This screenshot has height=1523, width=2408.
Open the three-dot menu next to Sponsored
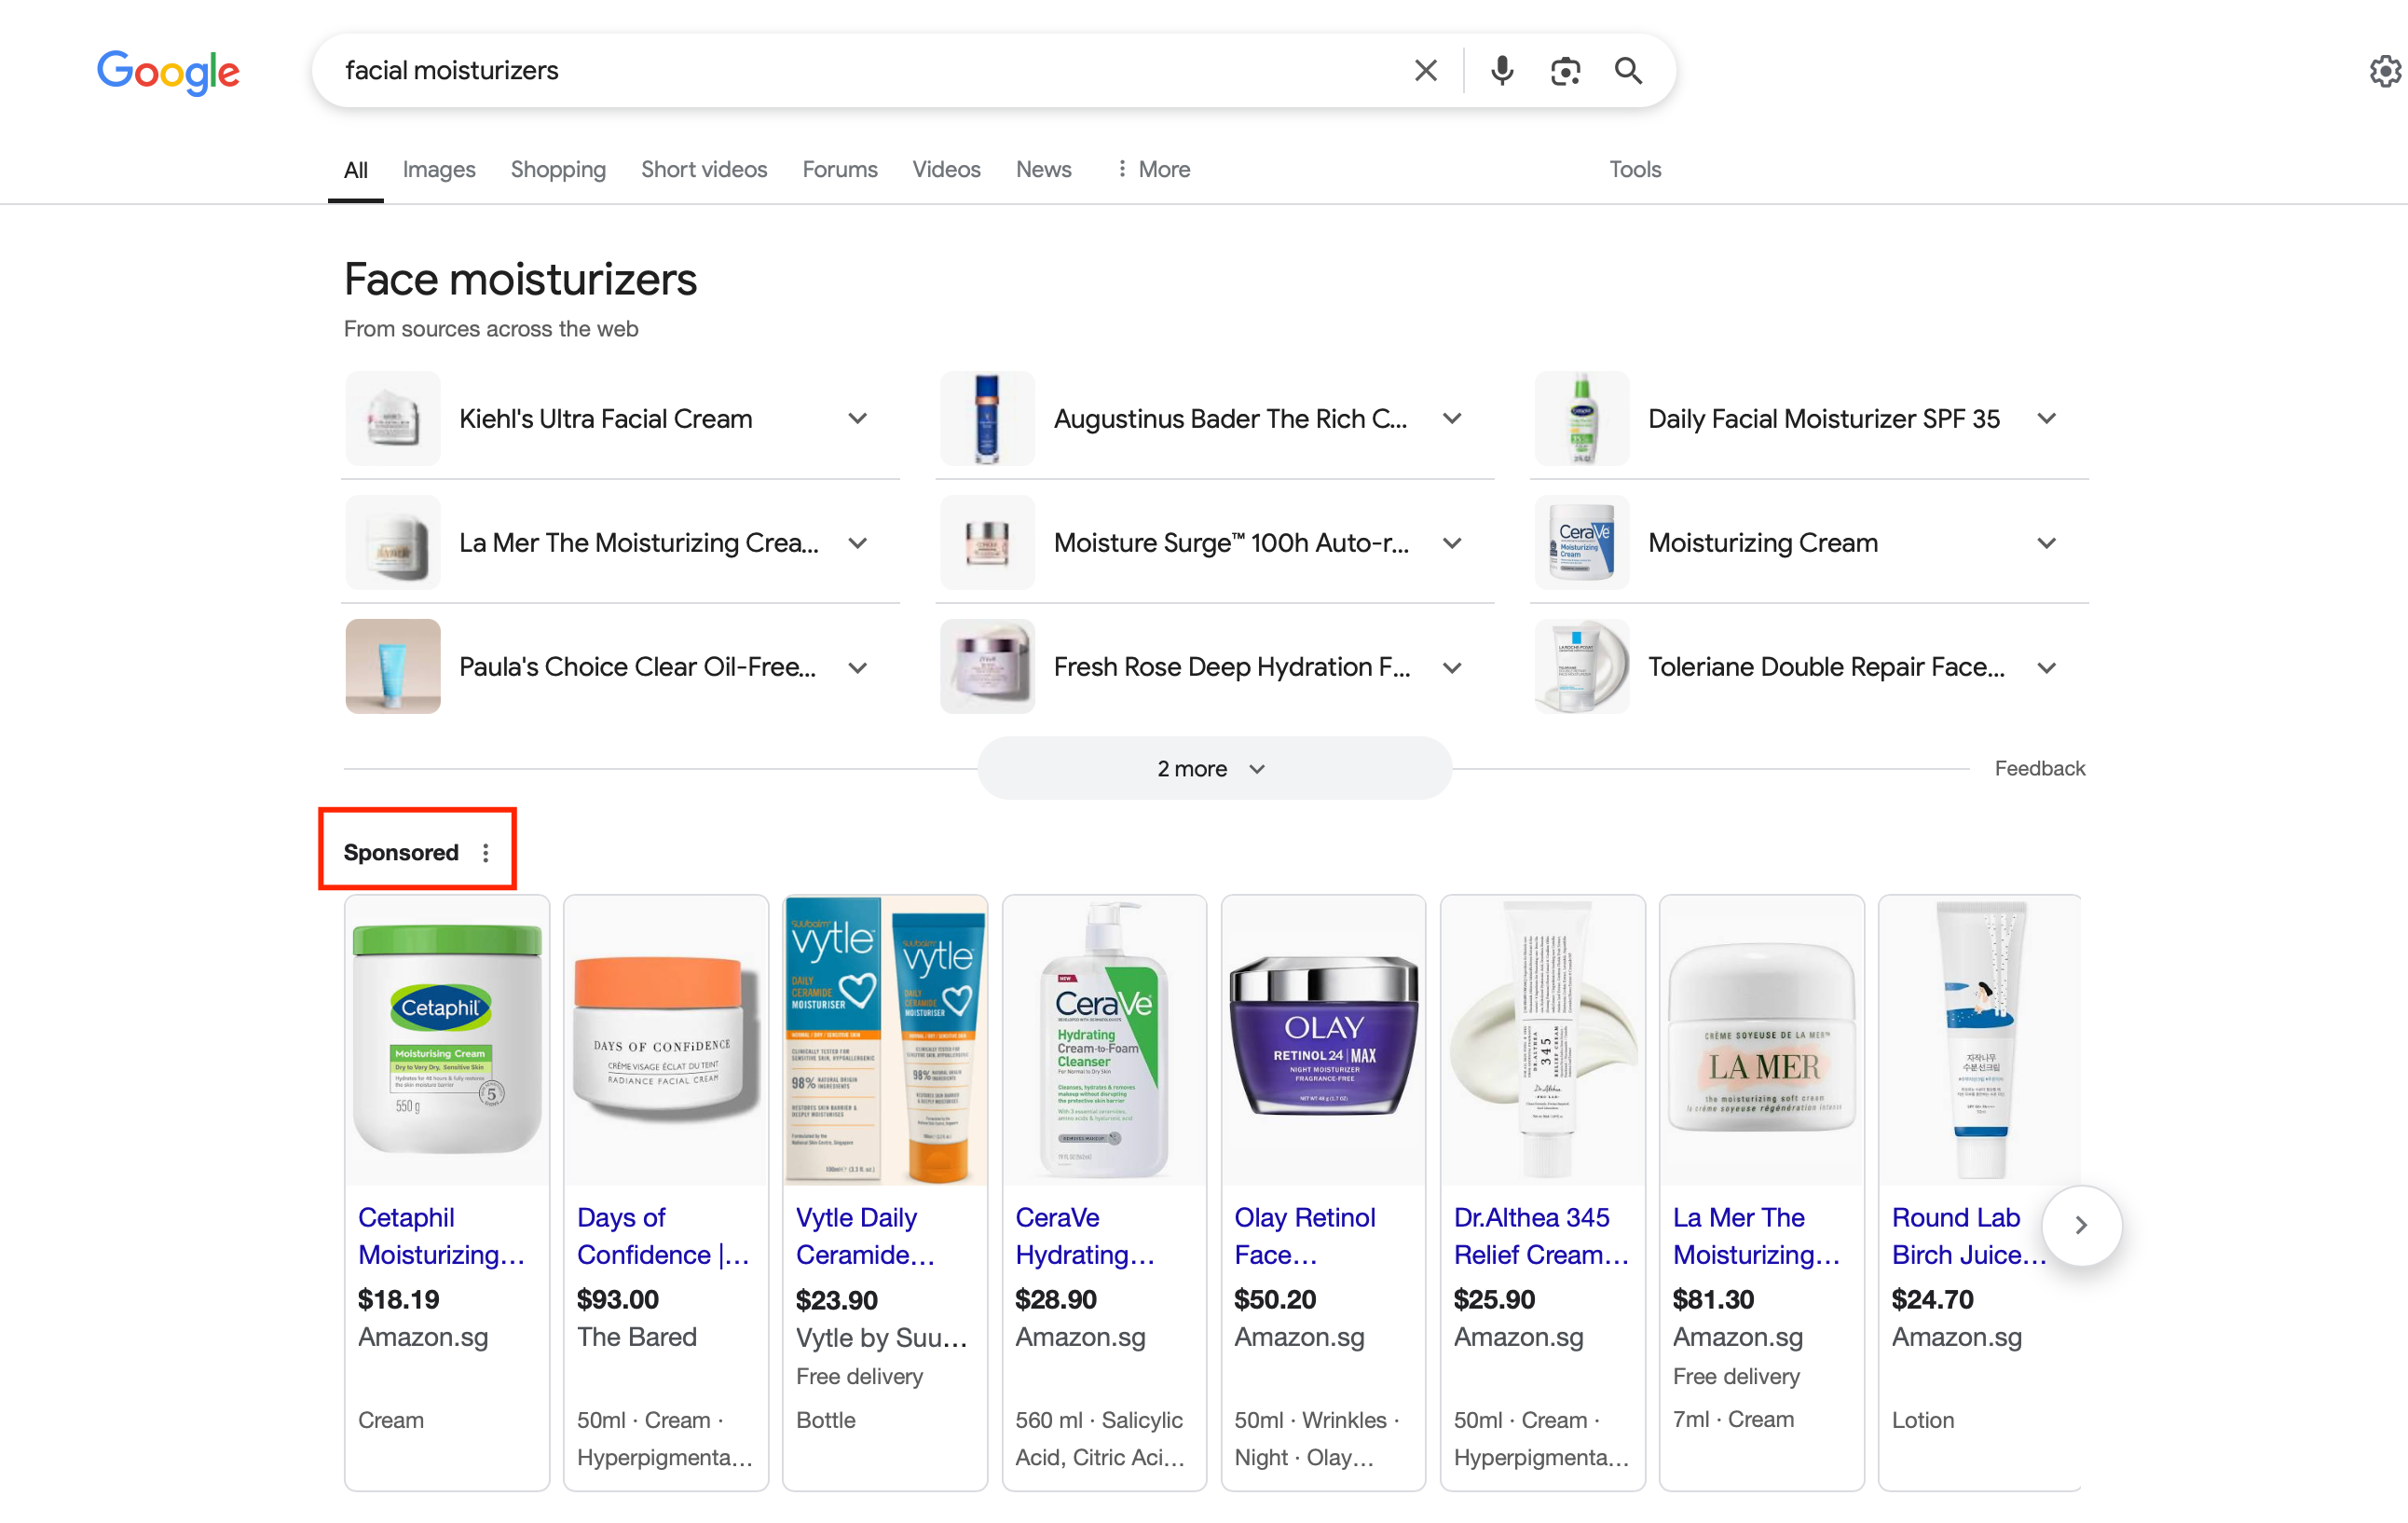click(x=486, y=852)
